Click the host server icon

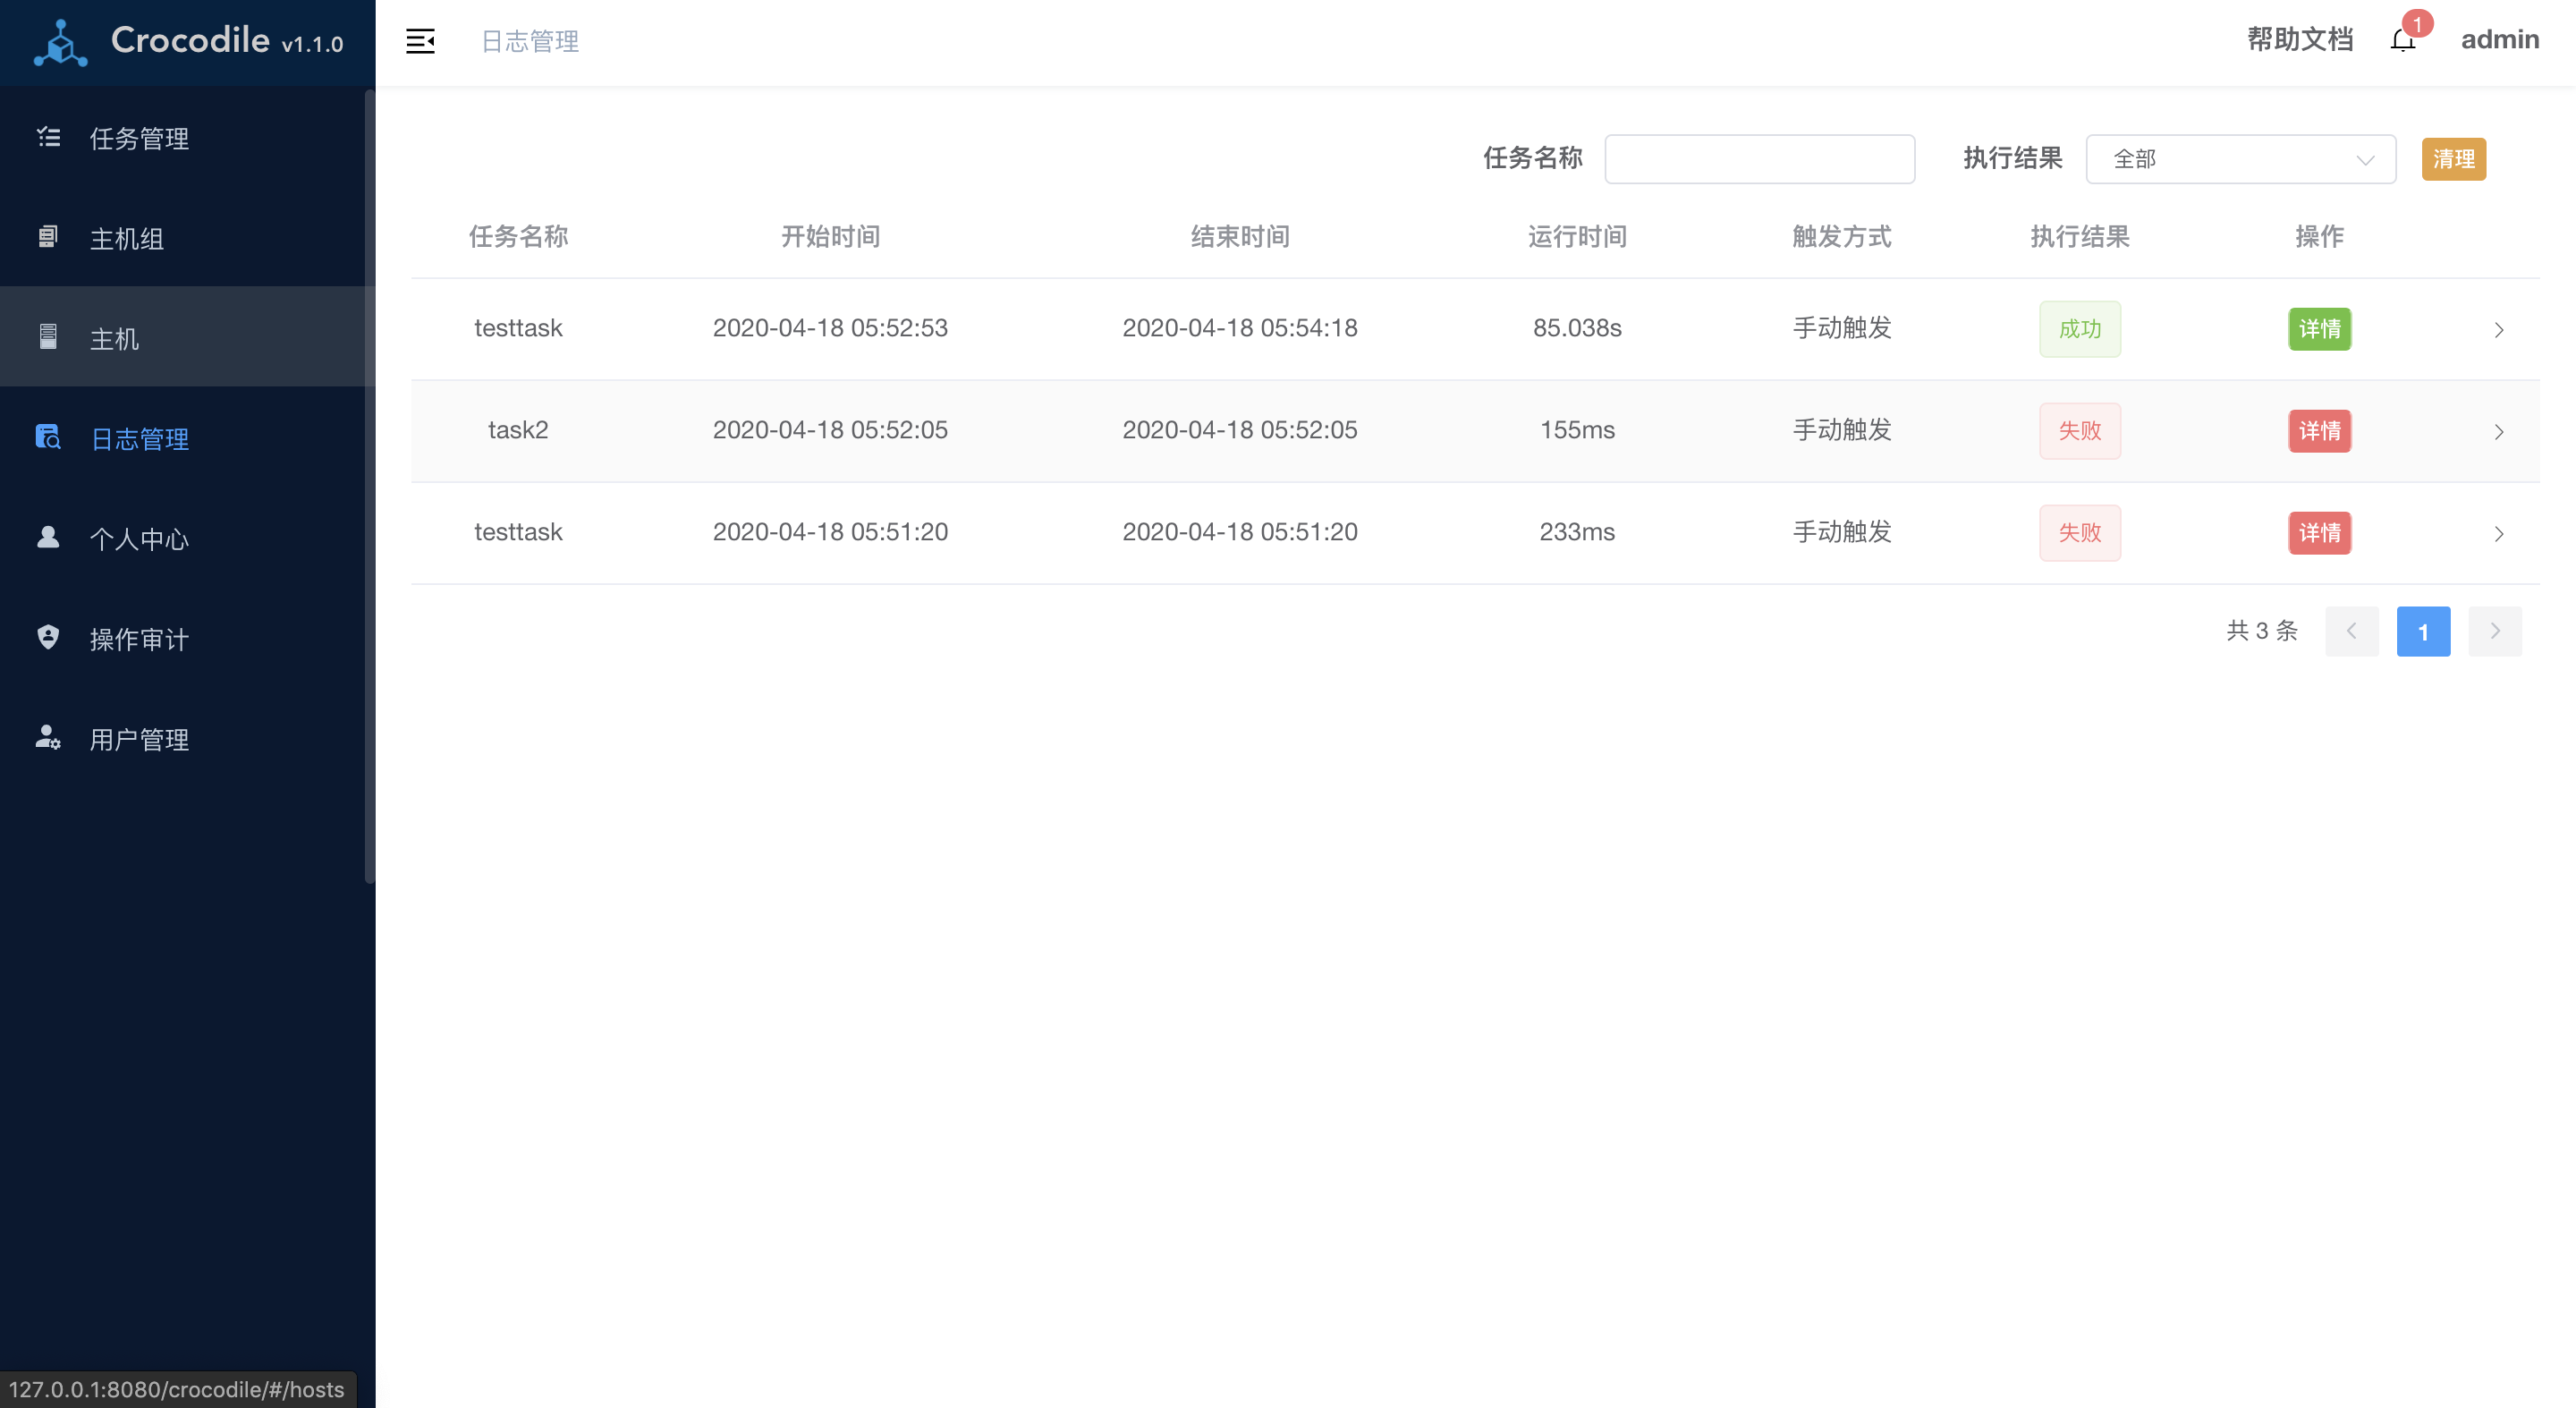tap(48, 337)
